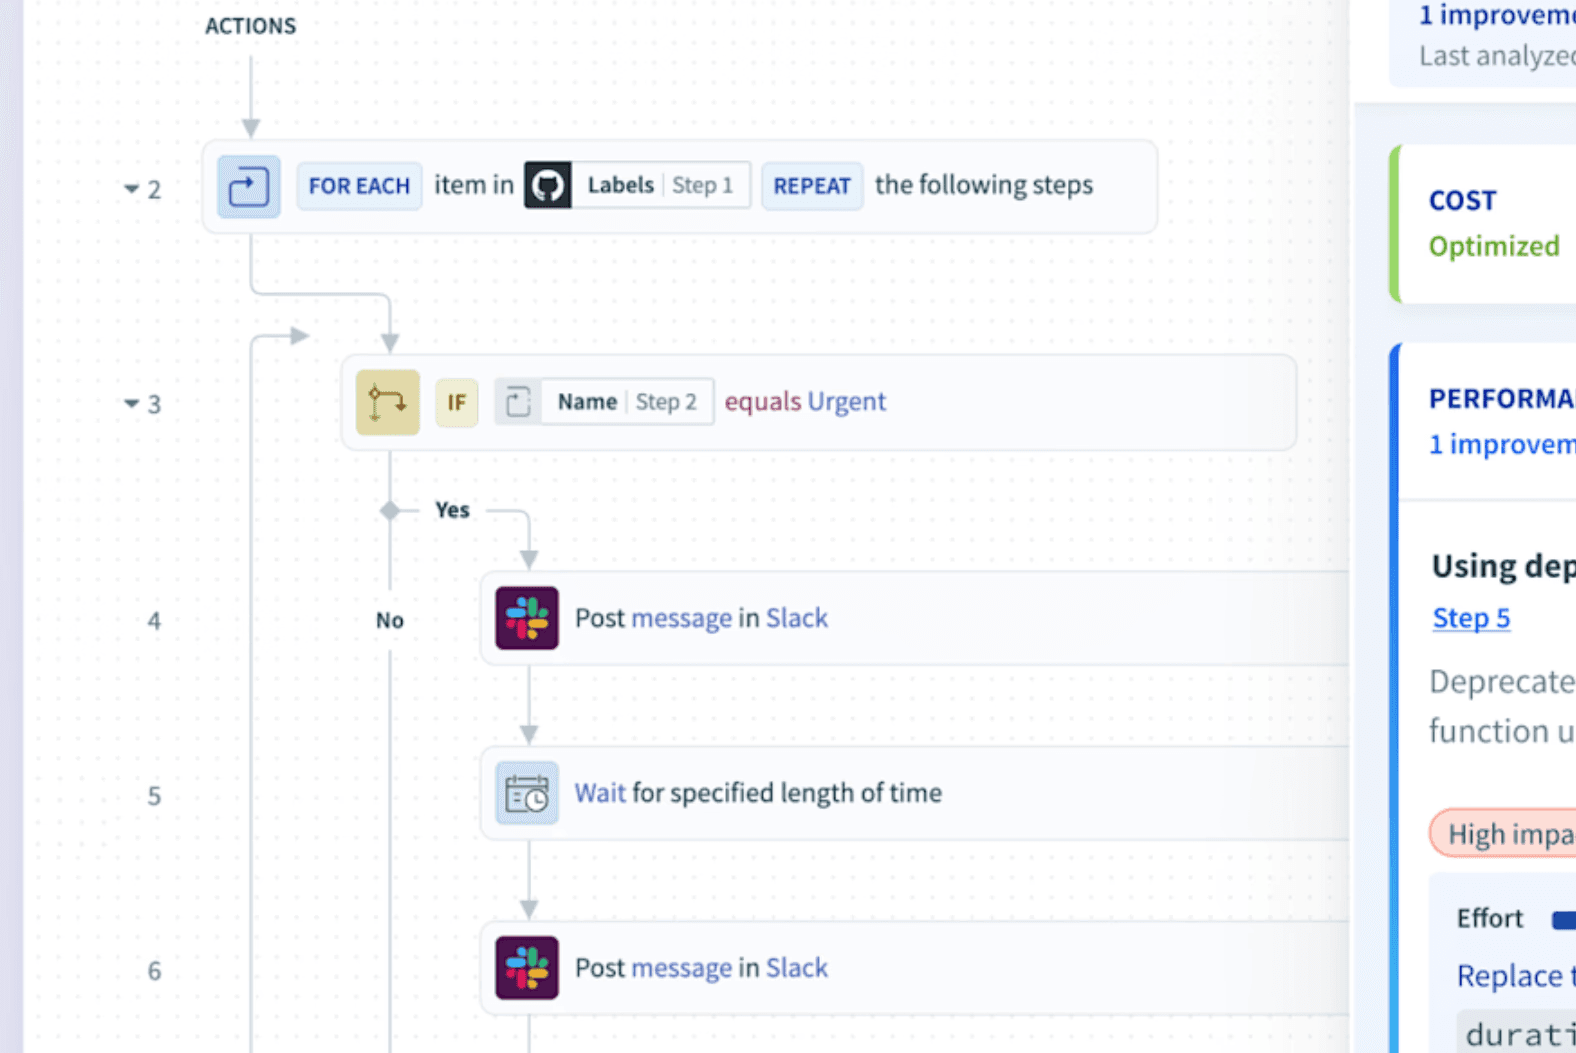Click 'the following steps' text in step 2
The height and width of the screenshot is (1053, 1576).
984,185
